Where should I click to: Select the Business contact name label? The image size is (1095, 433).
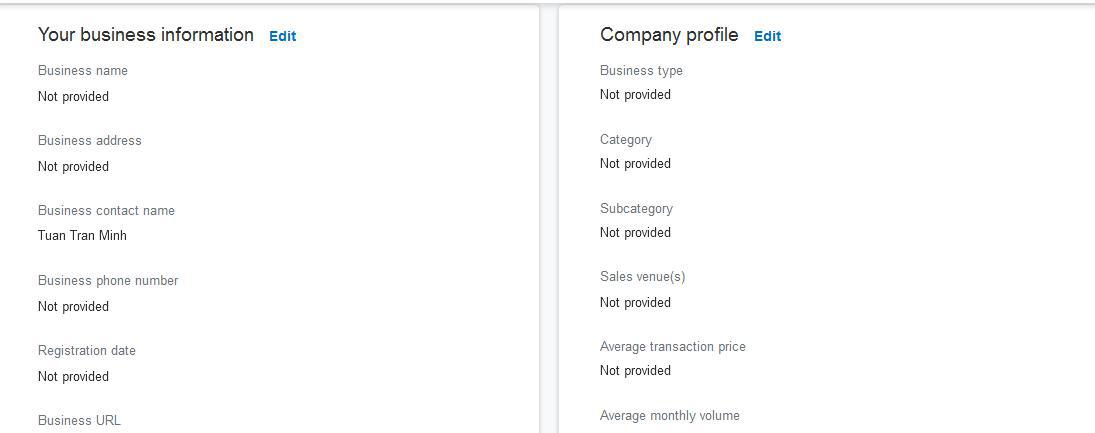(x=106, y=211)
